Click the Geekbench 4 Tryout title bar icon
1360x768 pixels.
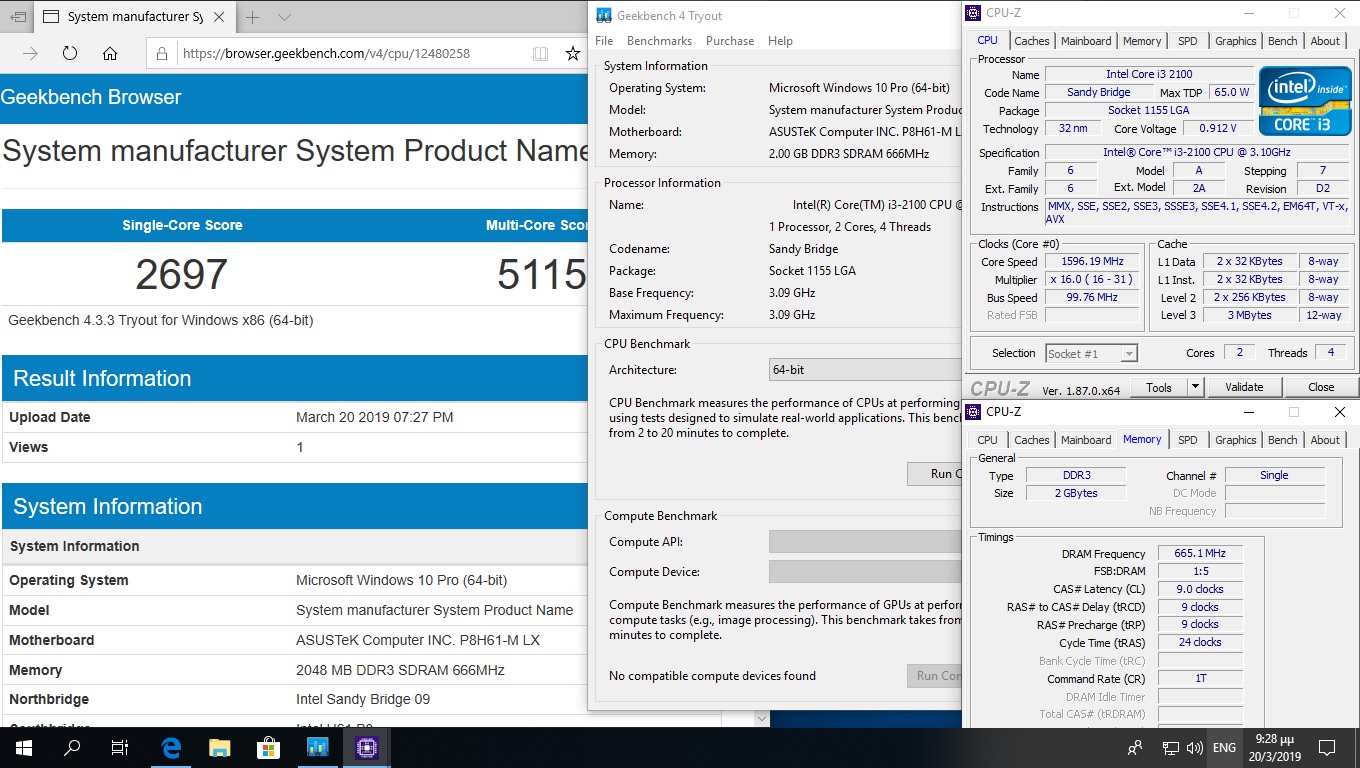tap(603, 16)
